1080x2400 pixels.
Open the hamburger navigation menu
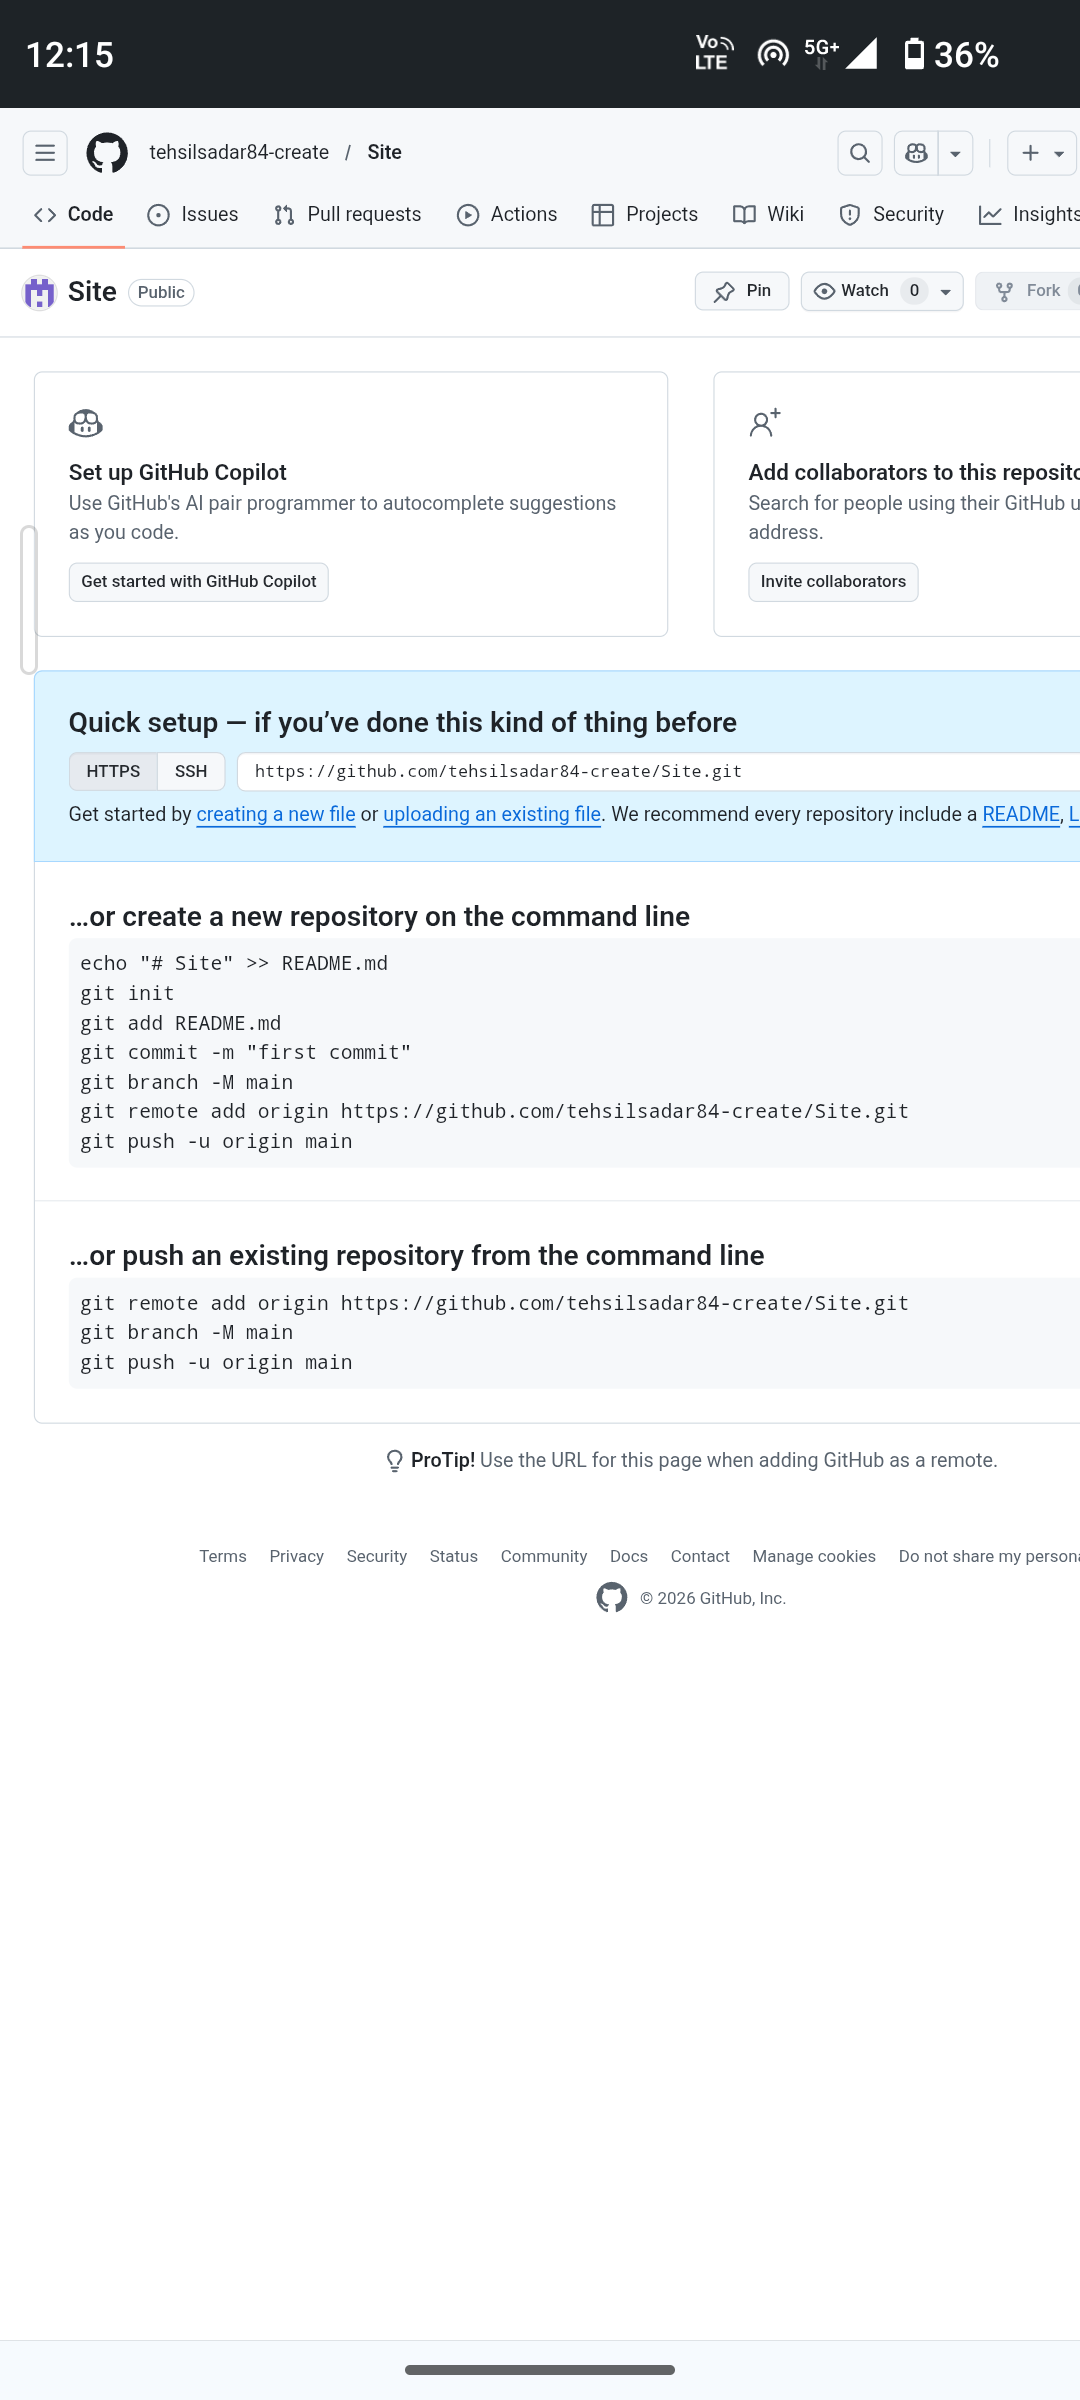pos(45,153)
